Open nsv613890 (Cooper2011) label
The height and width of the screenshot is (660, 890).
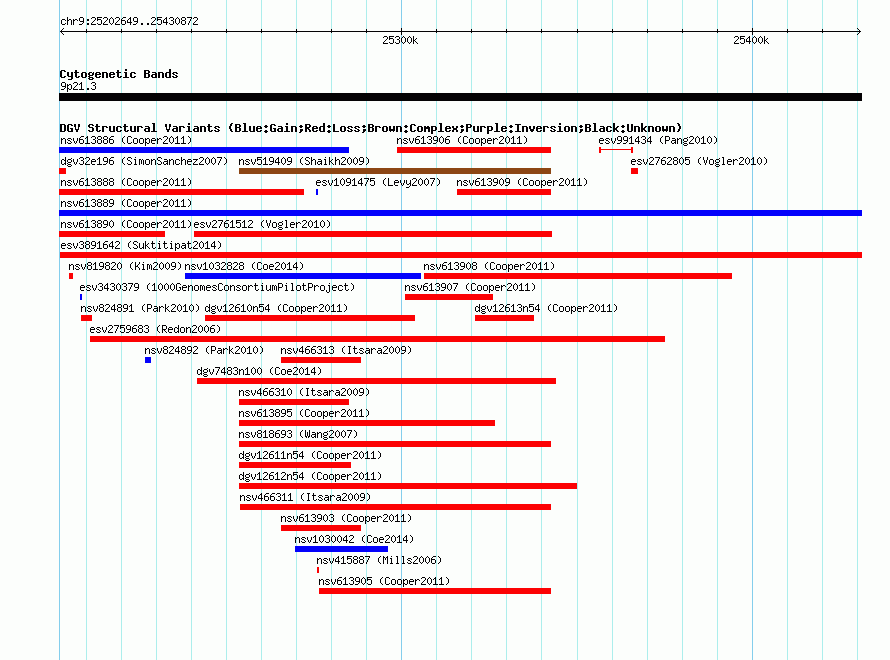tap(126, 224)
